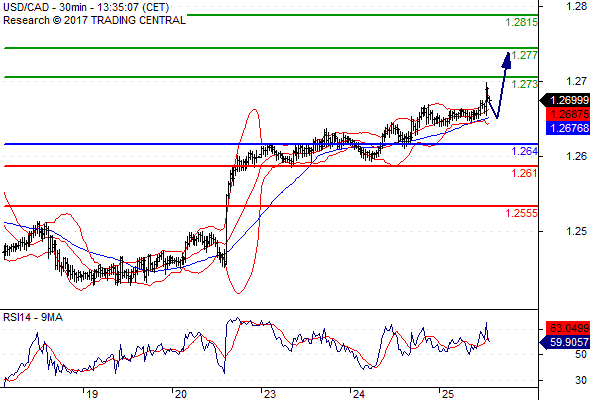Click the red 1.2555 support label
This screenshot has height=400, width=590.
point(522,213)
